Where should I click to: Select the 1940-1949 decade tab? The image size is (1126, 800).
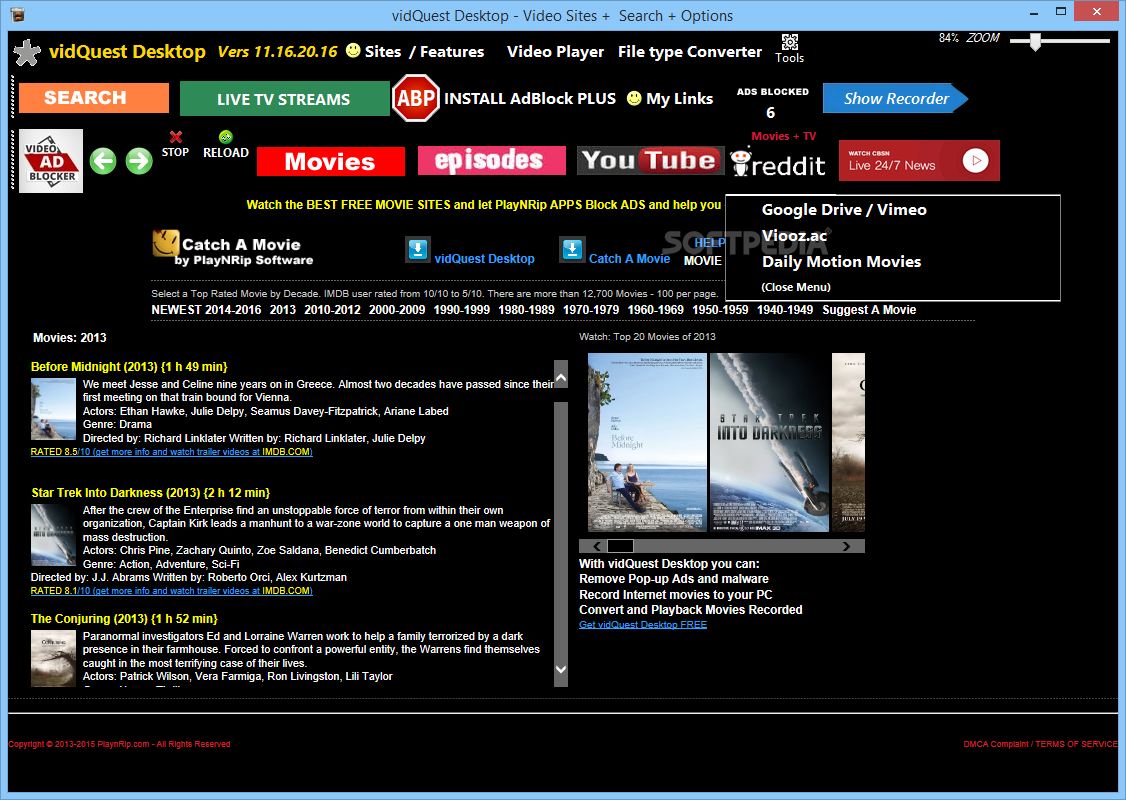click(x=785, y=310)
